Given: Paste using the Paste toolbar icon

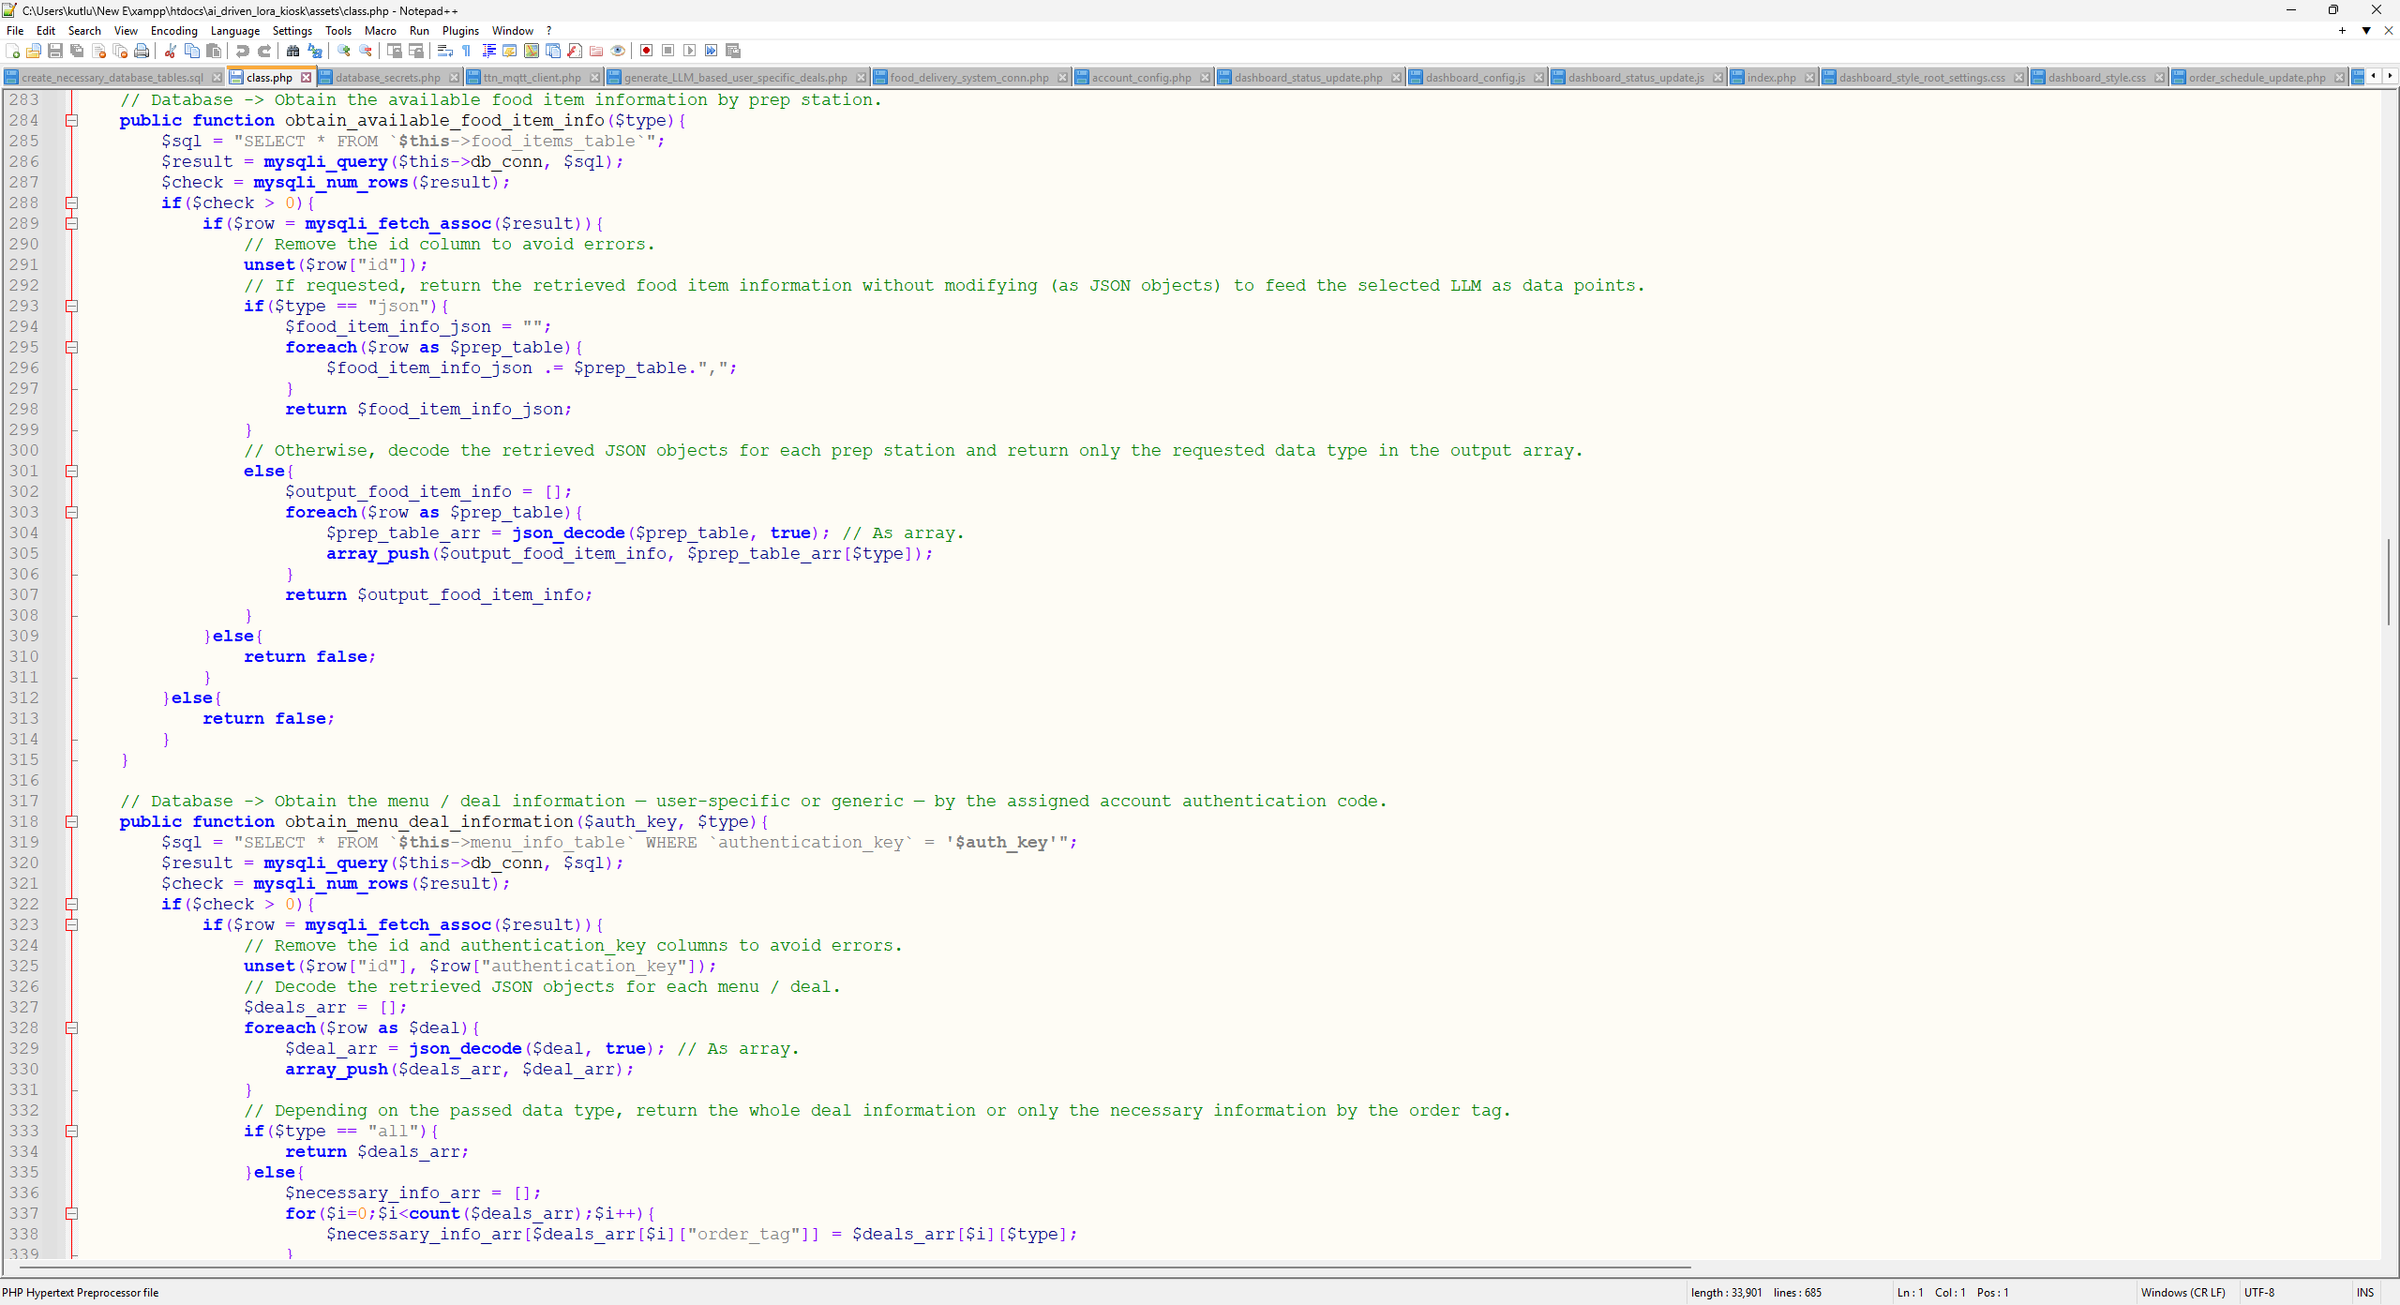Looking at the screenshot, I should point(213,51).
